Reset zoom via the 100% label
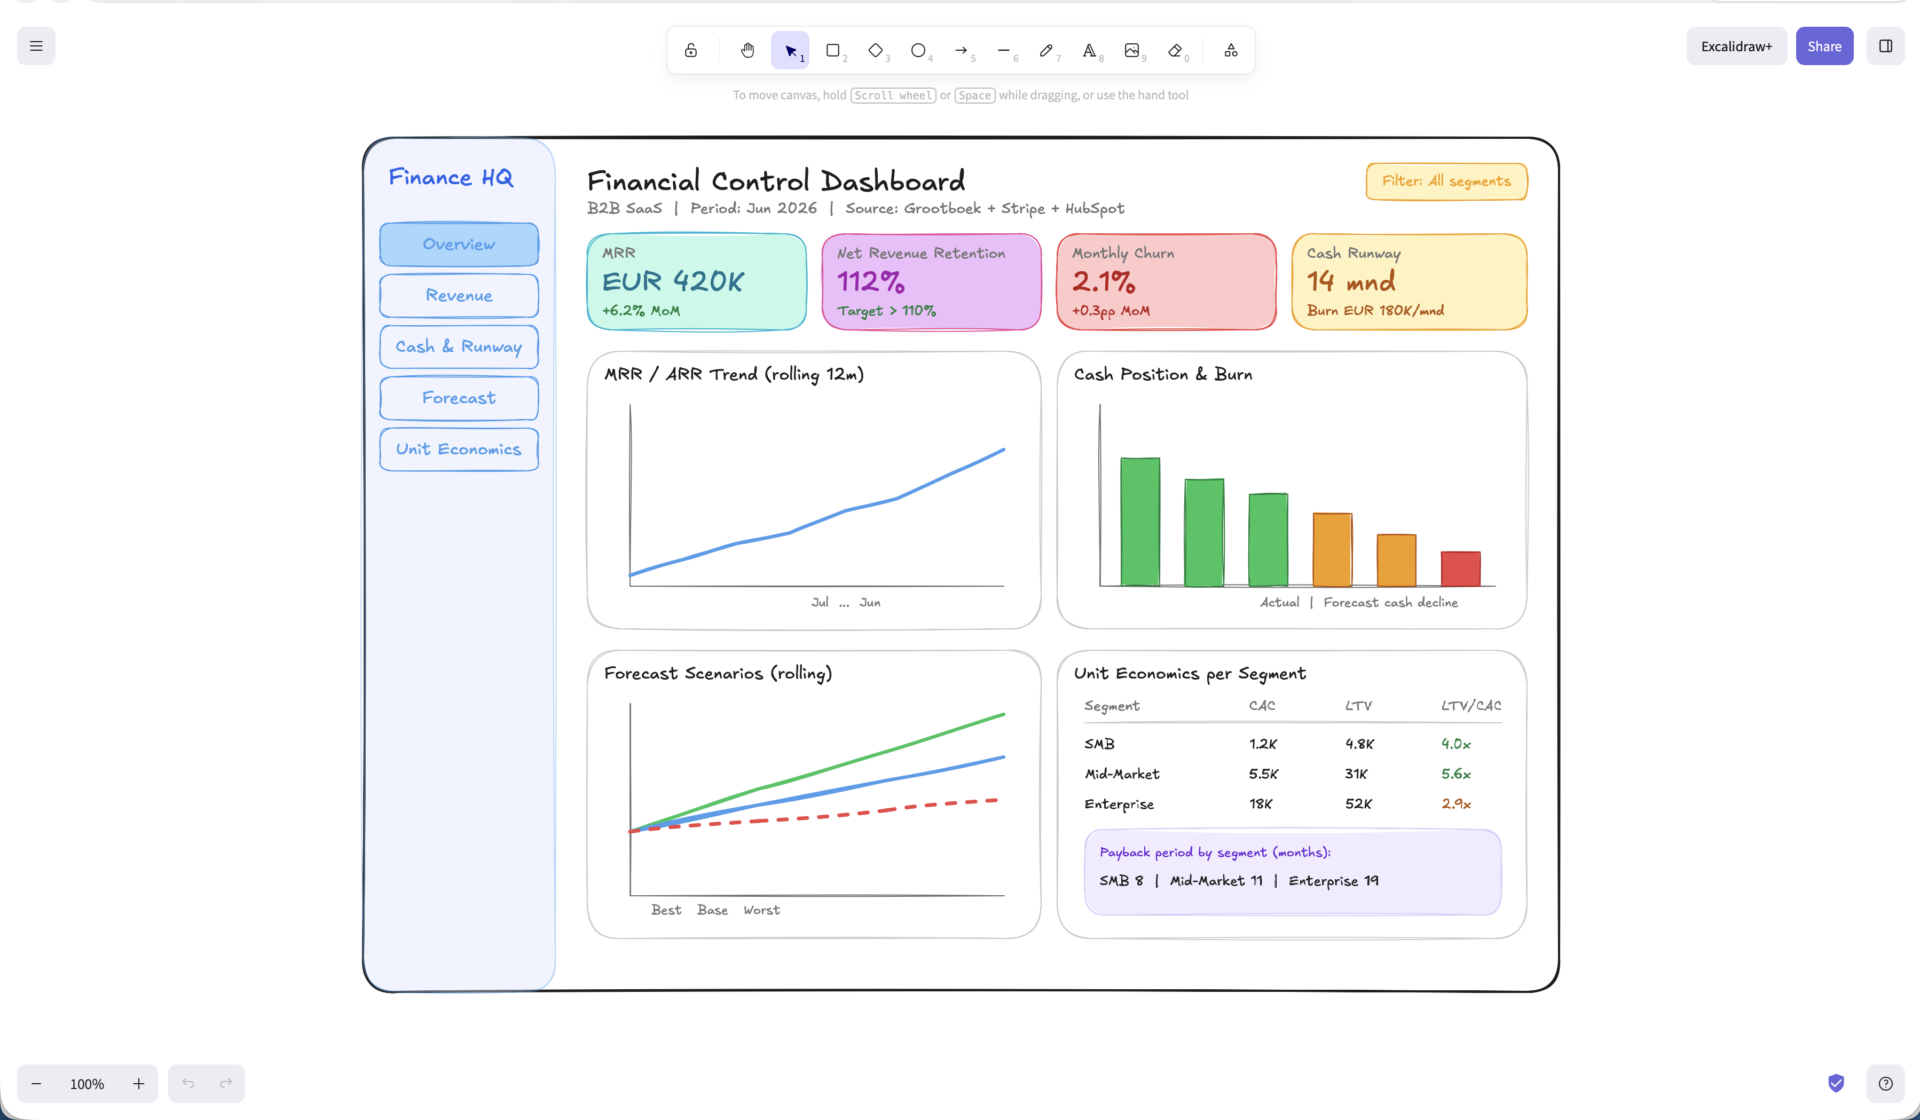The image size is (1920, 1120). (87, 1083)
